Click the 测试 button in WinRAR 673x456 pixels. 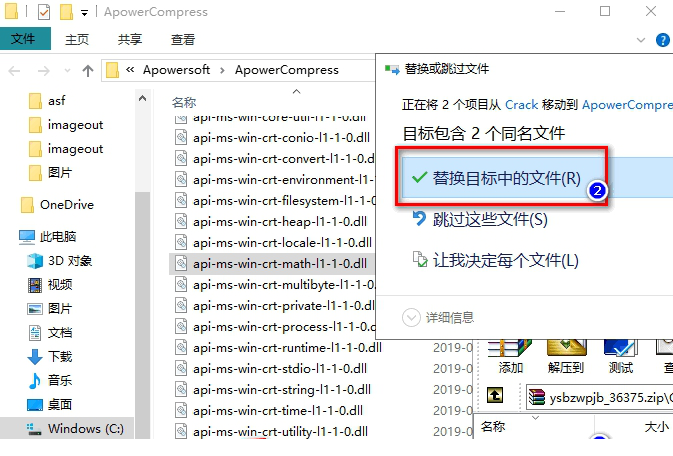point(621,356)
